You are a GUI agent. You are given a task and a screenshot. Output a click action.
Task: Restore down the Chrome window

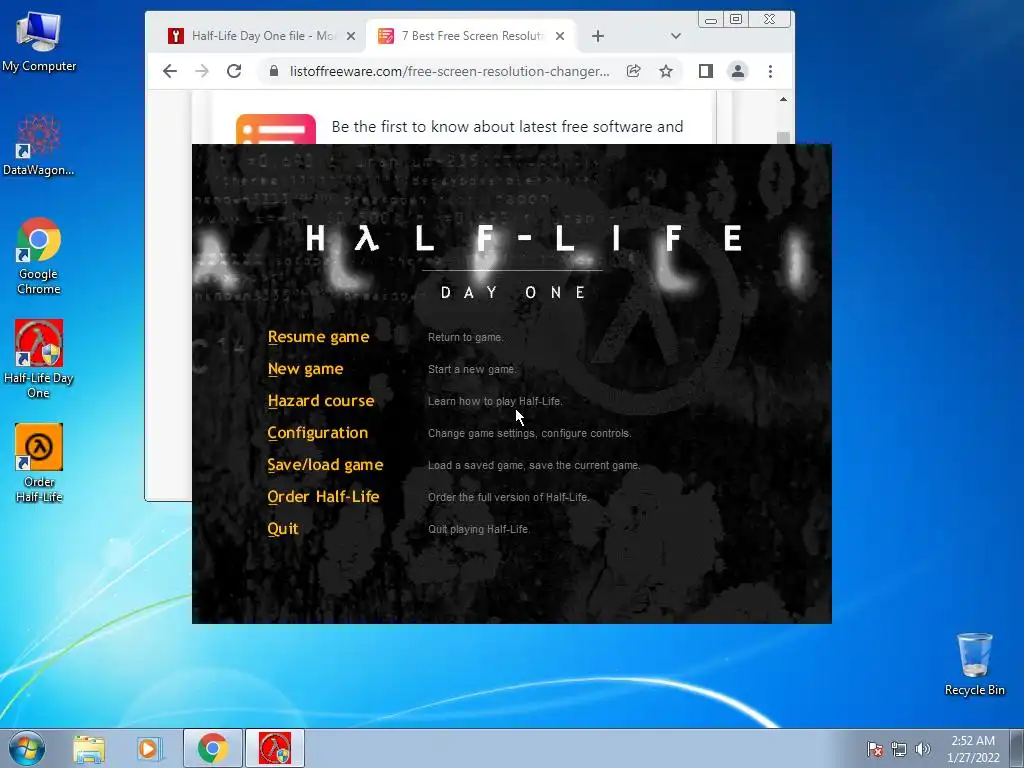(736, 20)
